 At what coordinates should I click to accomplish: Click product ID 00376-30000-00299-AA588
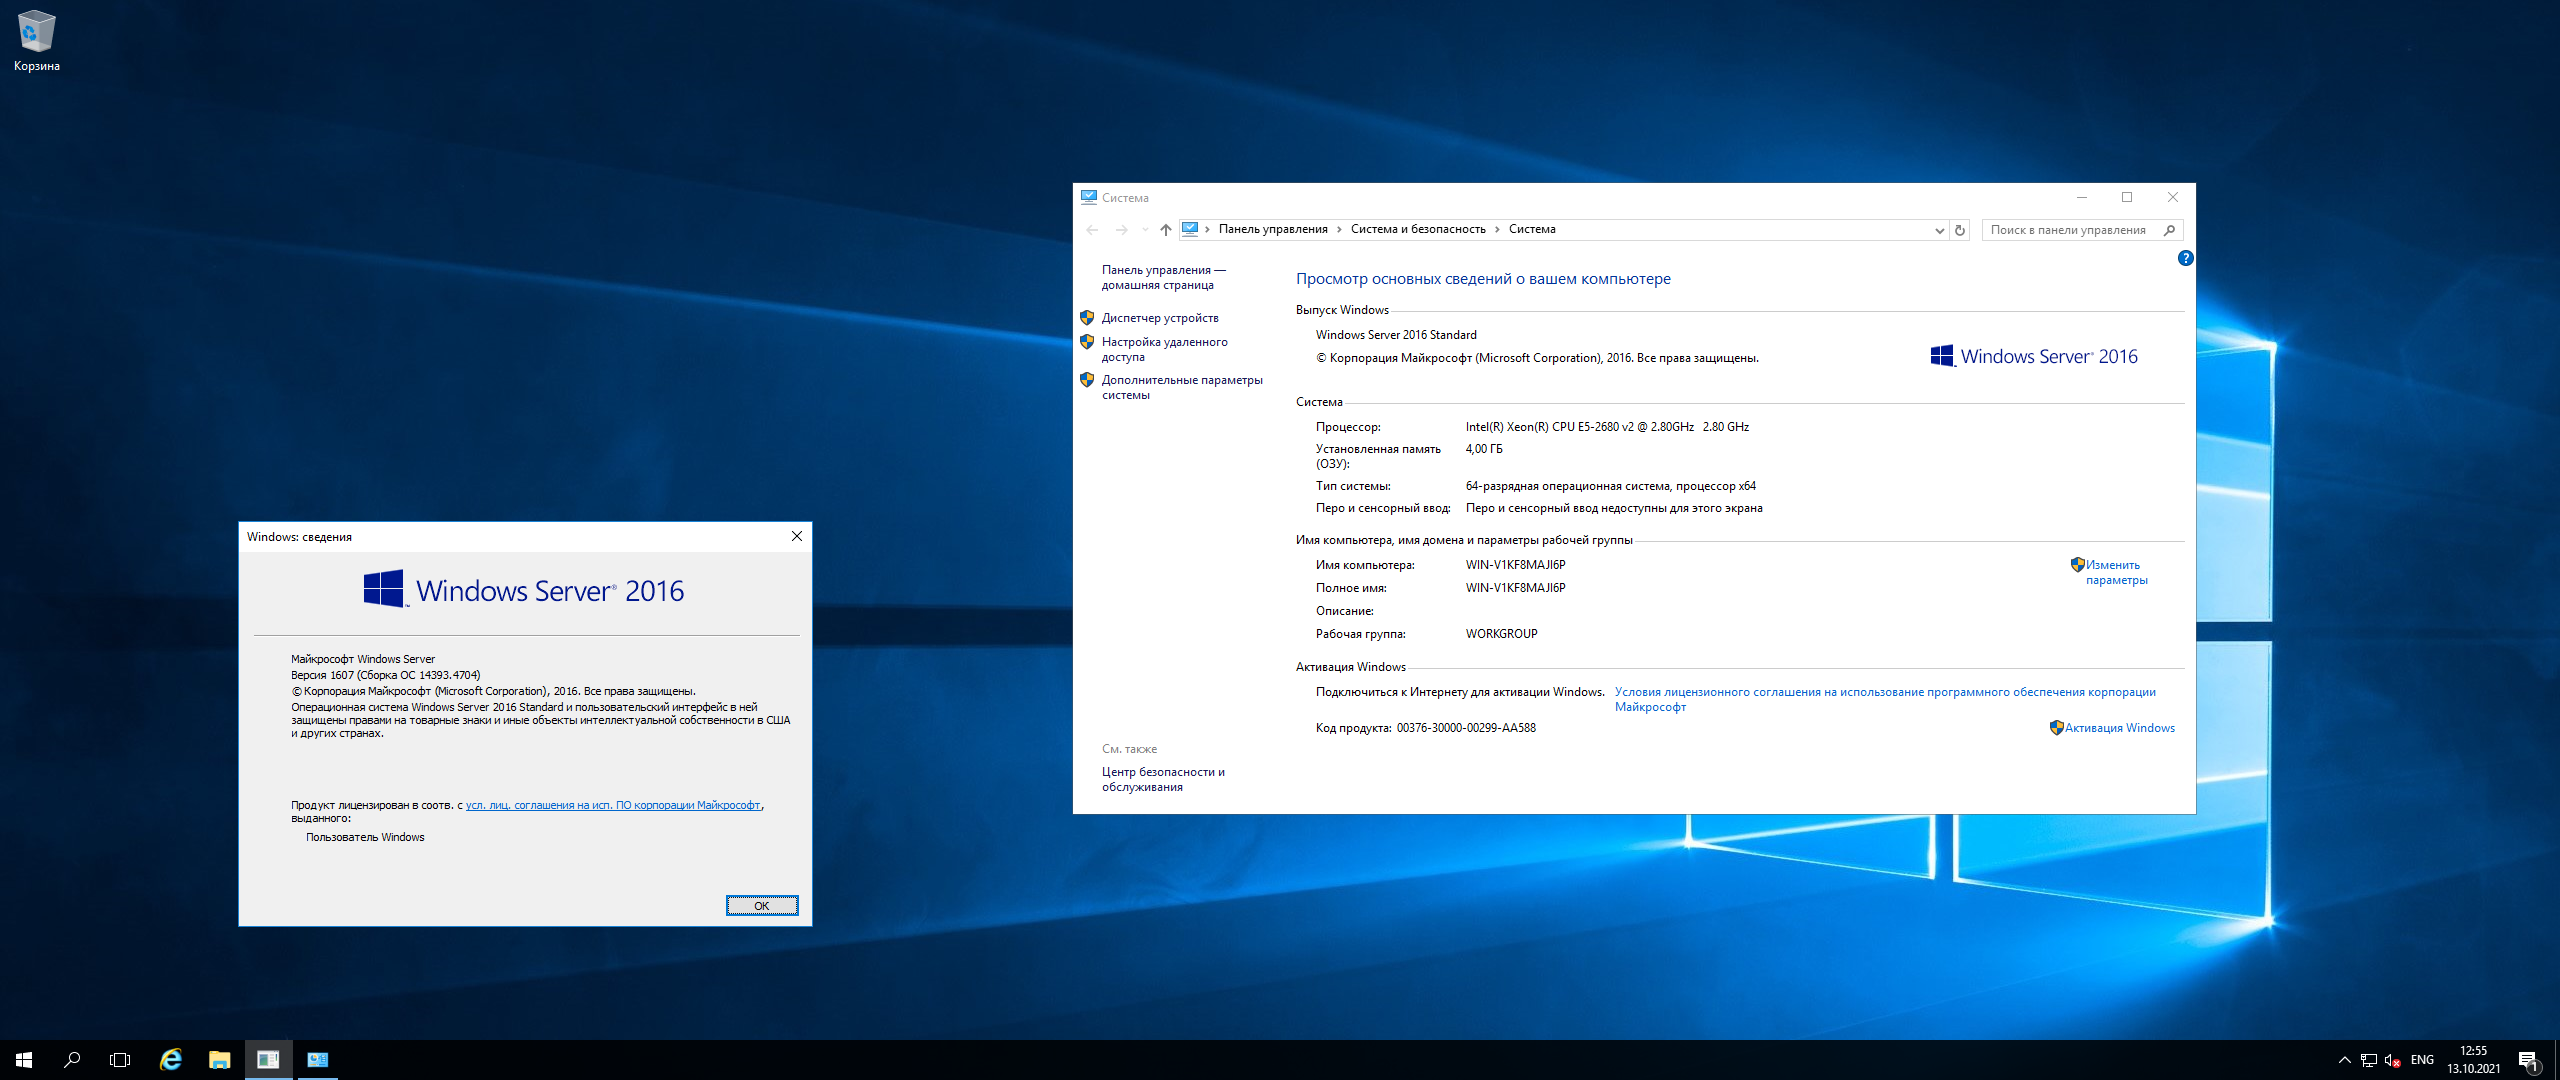(x=1466, y=728)
